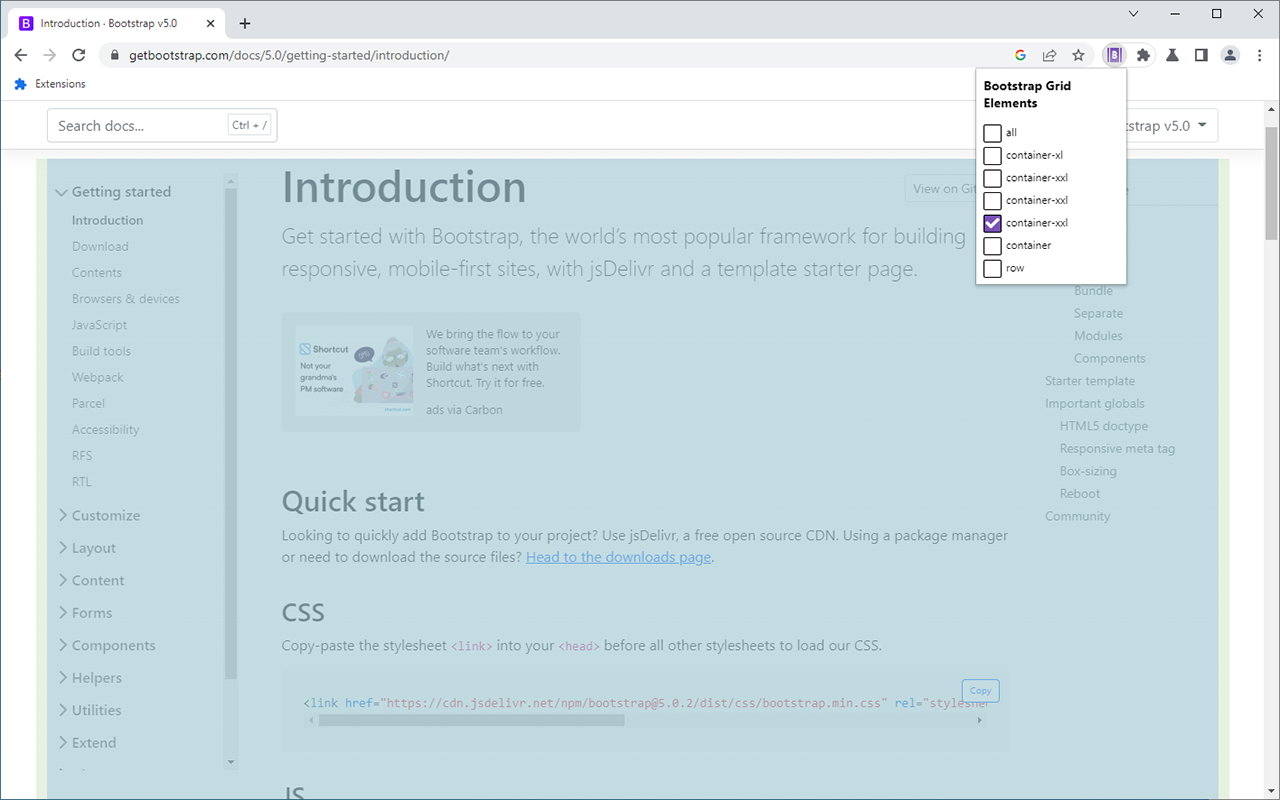
Task: Open the Build tools sidebar page
Action: coord(101,352)
